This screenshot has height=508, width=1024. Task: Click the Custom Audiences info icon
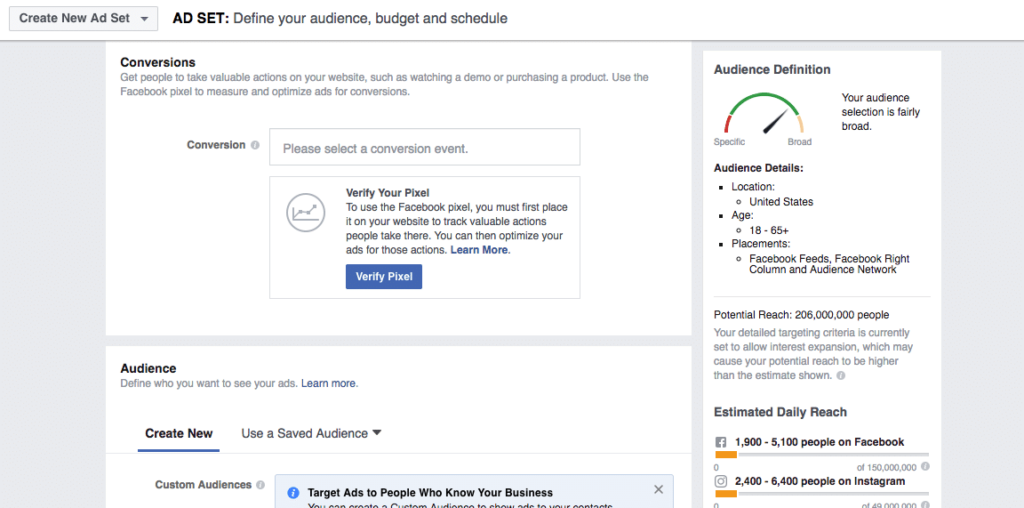tap(261, 485)
